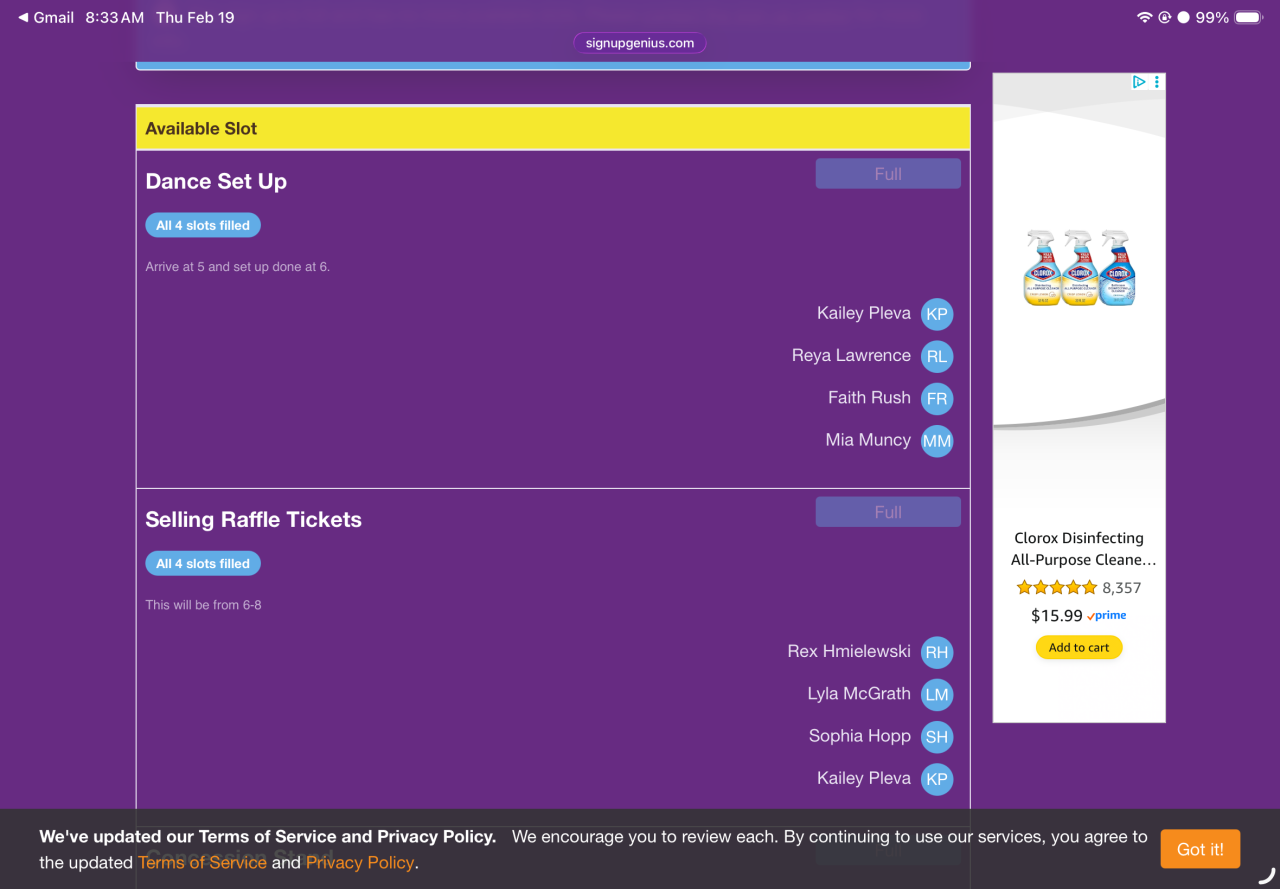This screenshot has height=889, width=1280.
Task: Select the name Rex Hmielewski
Action: pyautogui.click(x=849, y=651)
